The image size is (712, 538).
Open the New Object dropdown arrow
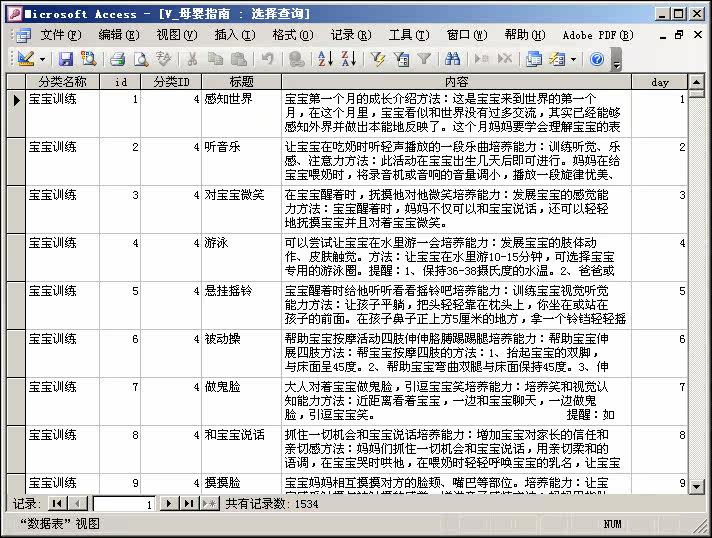[573, 59]
